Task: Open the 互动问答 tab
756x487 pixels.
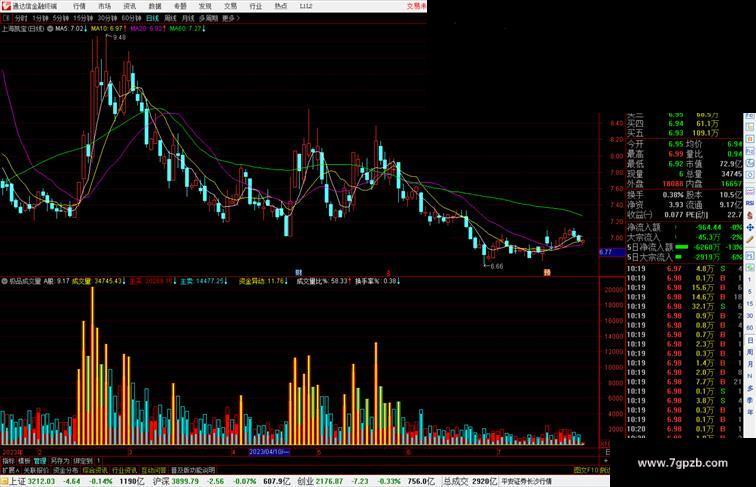Action: point(154,470)
